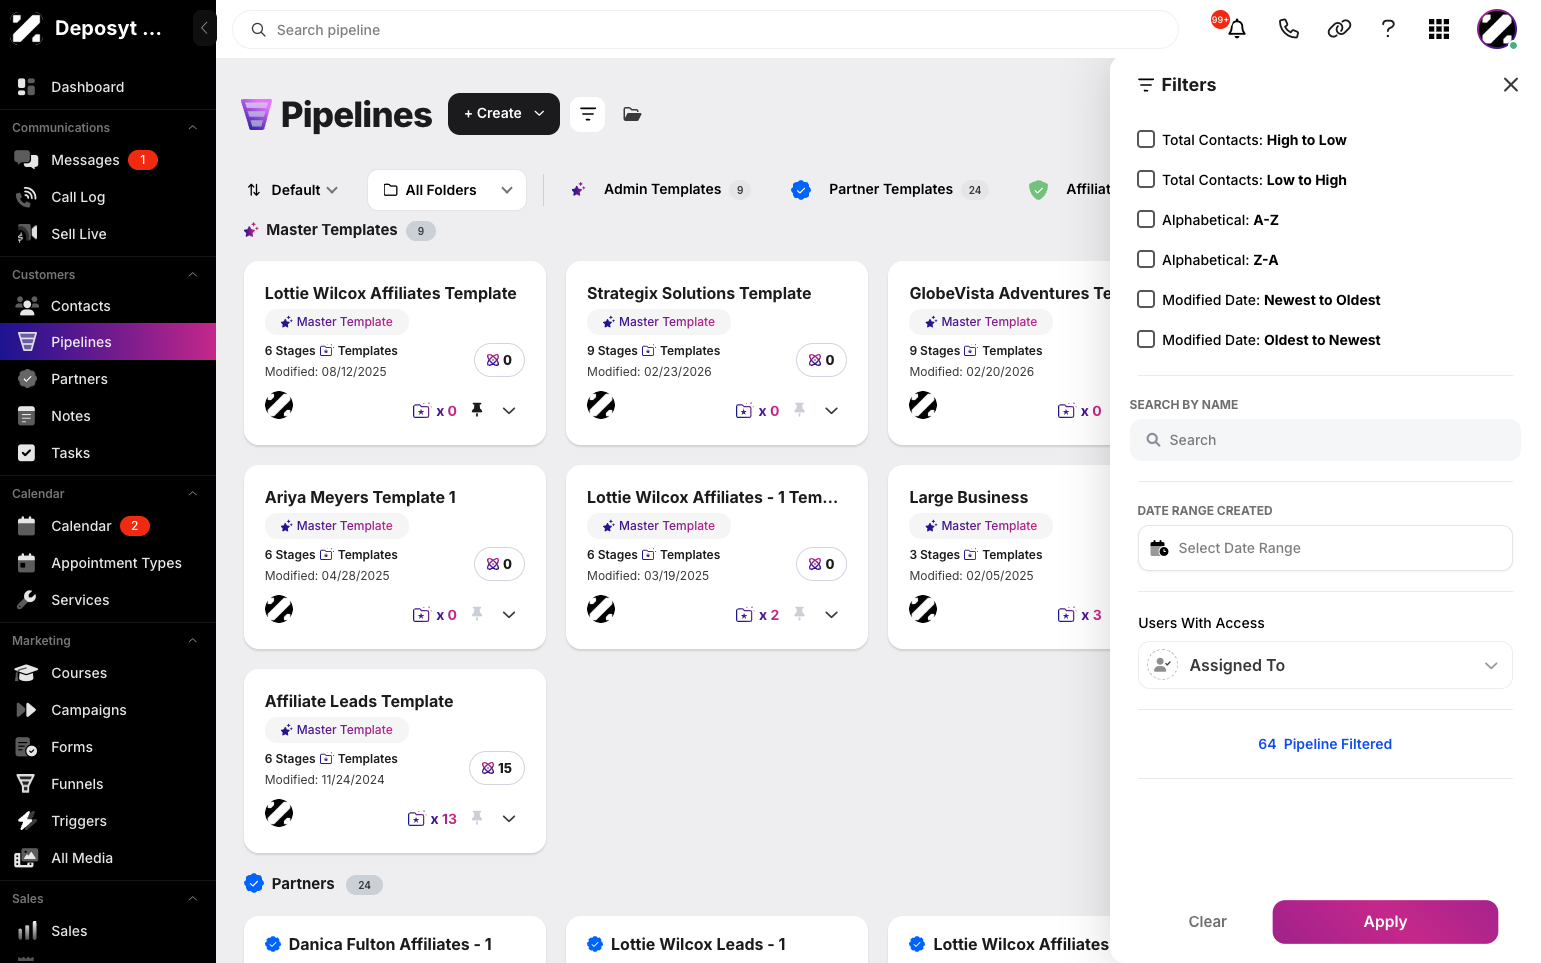Click the Search pipeline box

(x=705, y=30)
